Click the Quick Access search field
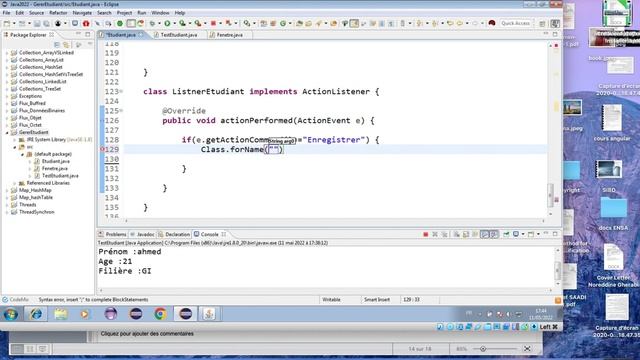This screenshot has height=360, width=640. point(515,23)
